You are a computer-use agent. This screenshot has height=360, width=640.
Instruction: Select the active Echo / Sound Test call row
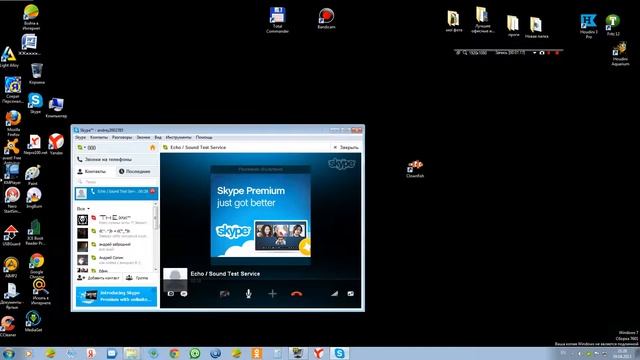coord(116,193)
